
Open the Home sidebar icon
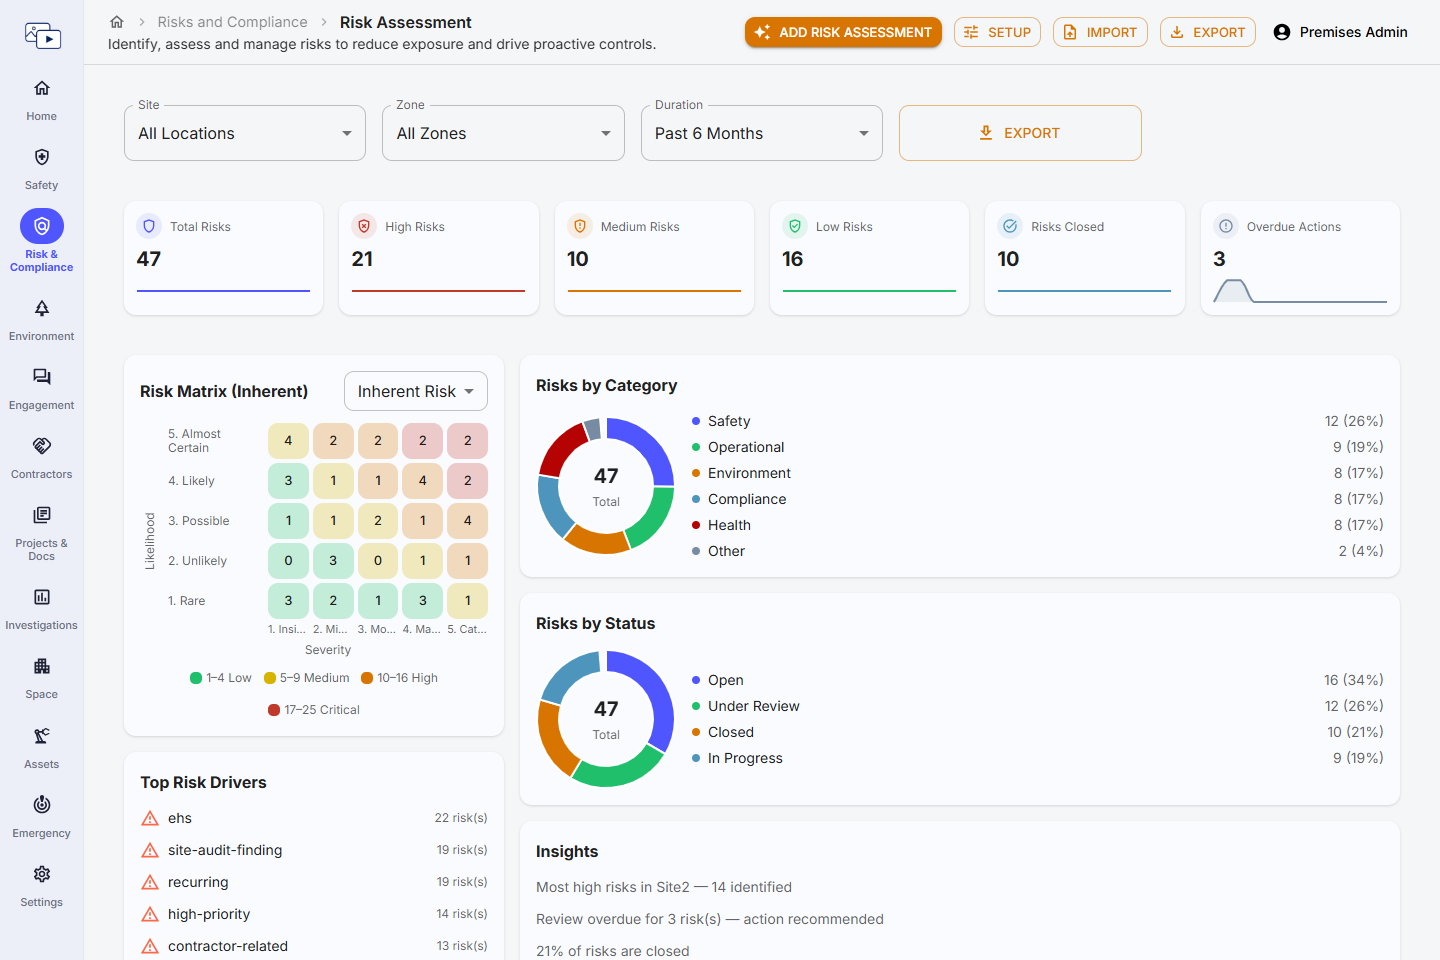(x=42, y=88)
